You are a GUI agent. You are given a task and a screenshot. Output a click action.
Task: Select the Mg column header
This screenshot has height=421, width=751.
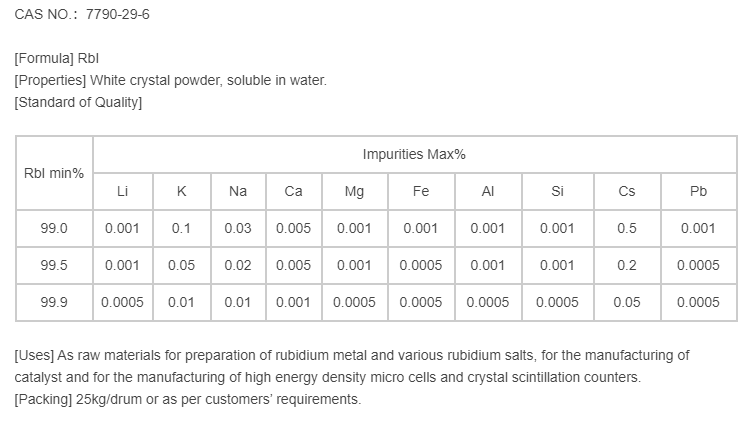tap(354, 191)
